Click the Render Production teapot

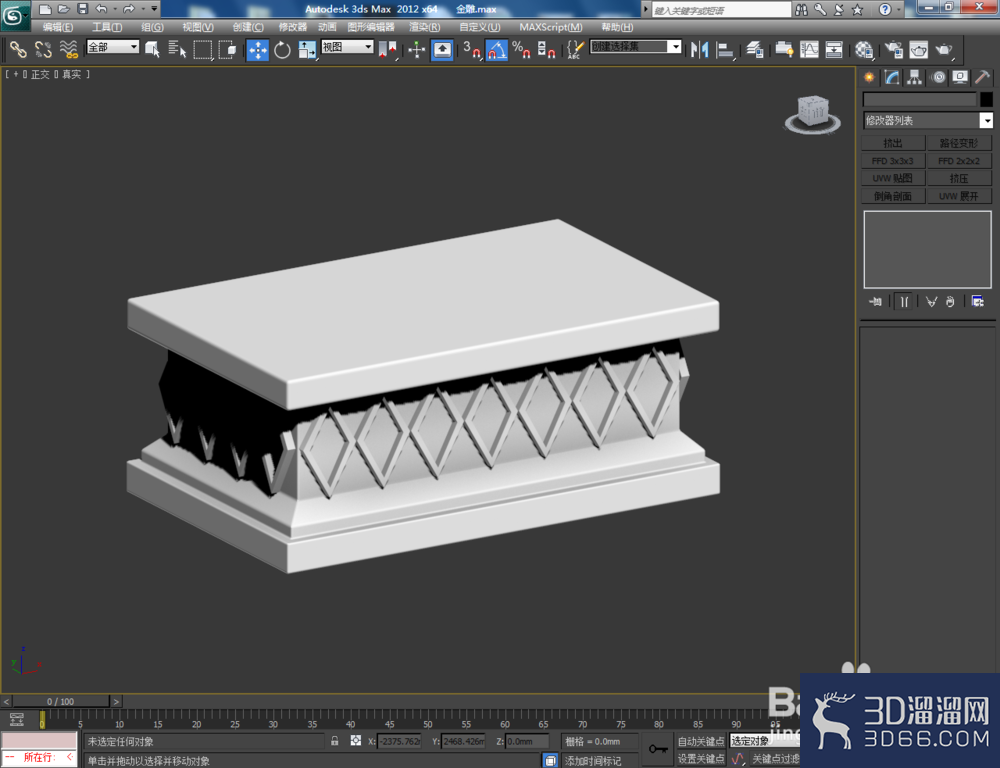click(944, 49)
